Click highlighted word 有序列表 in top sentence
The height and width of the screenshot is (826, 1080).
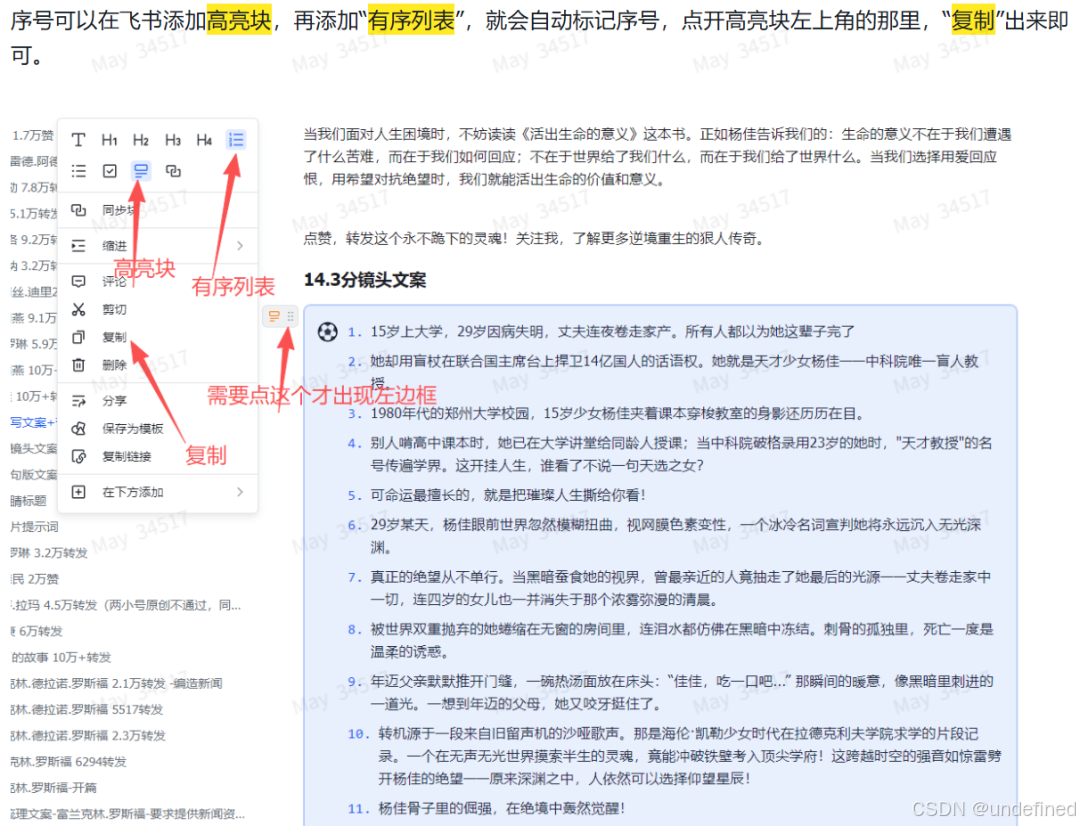(411, 21)
